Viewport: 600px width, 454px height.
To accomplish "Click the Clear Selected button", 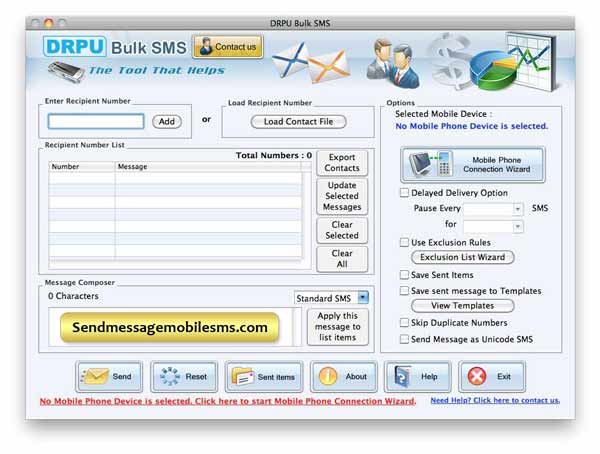I will (x=342, y=230).
